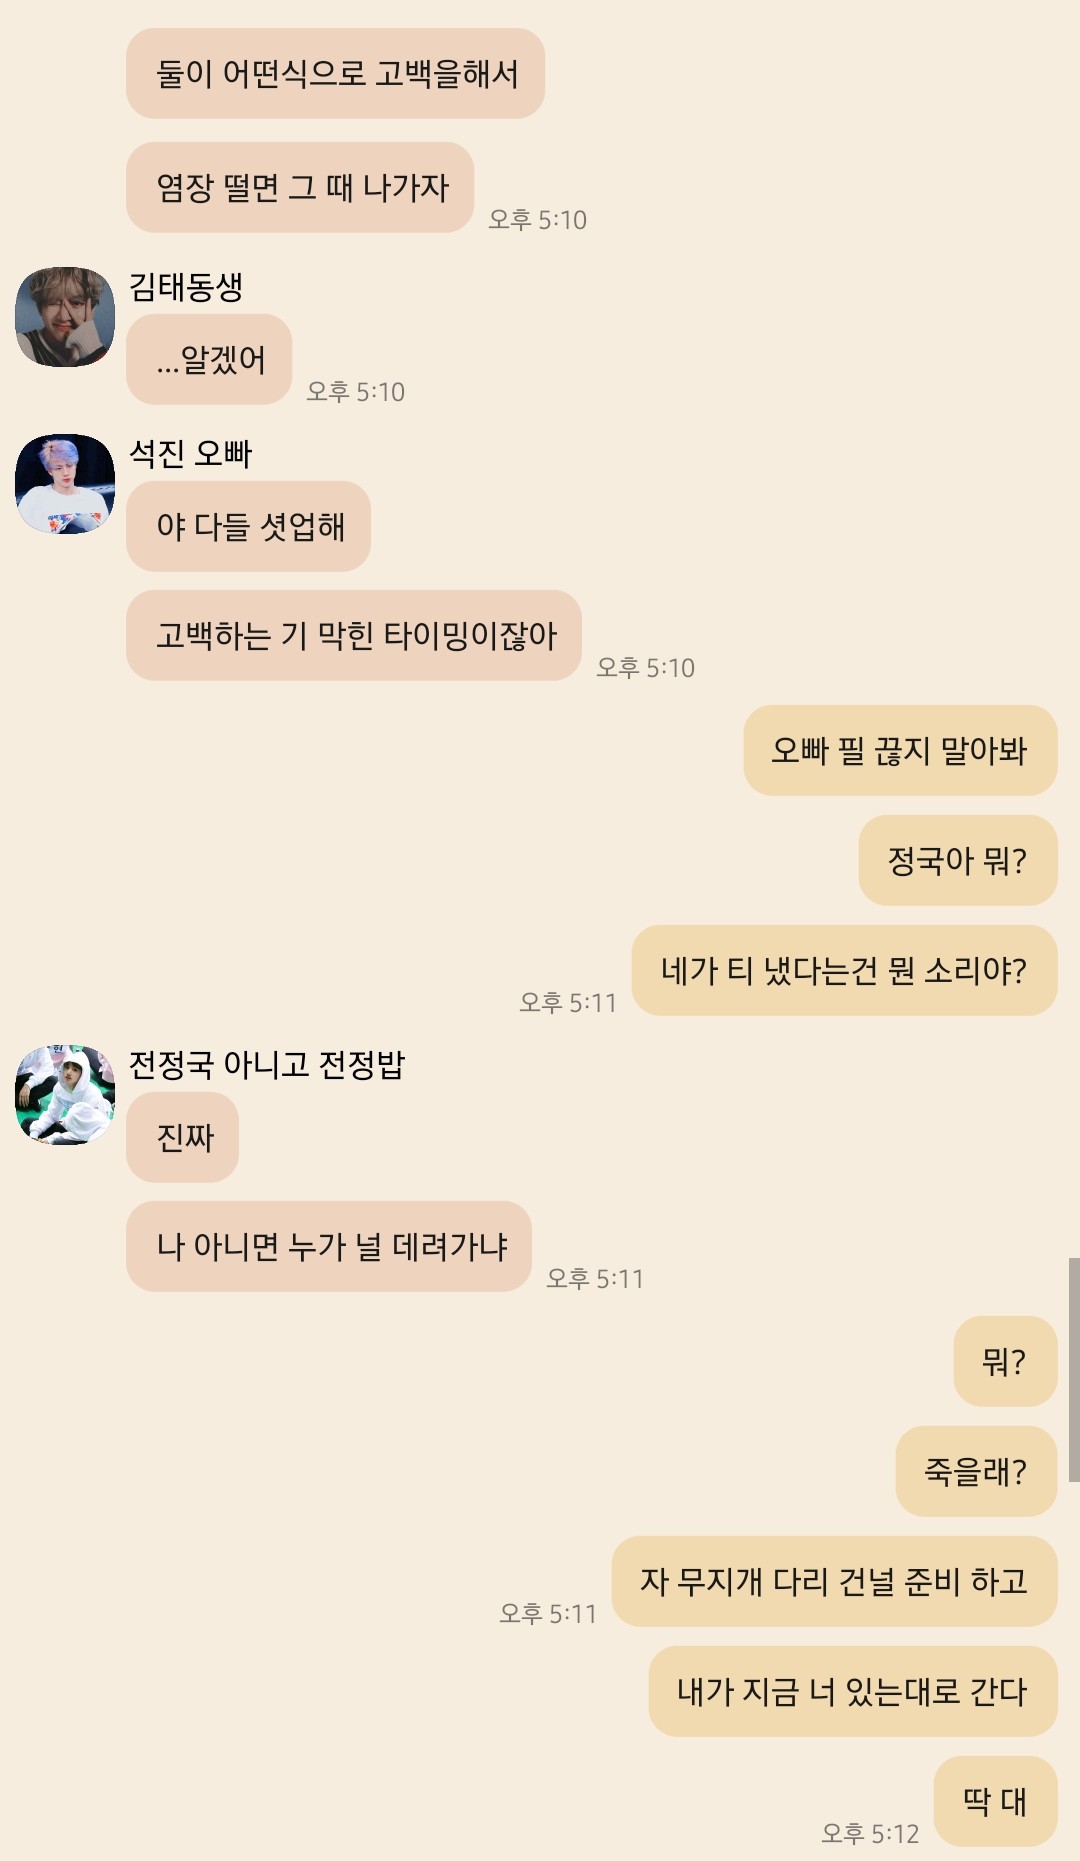Select the message 네가 티 냈다는건 뭔 소리야?

pyautogui.click(x=844, y=970)
